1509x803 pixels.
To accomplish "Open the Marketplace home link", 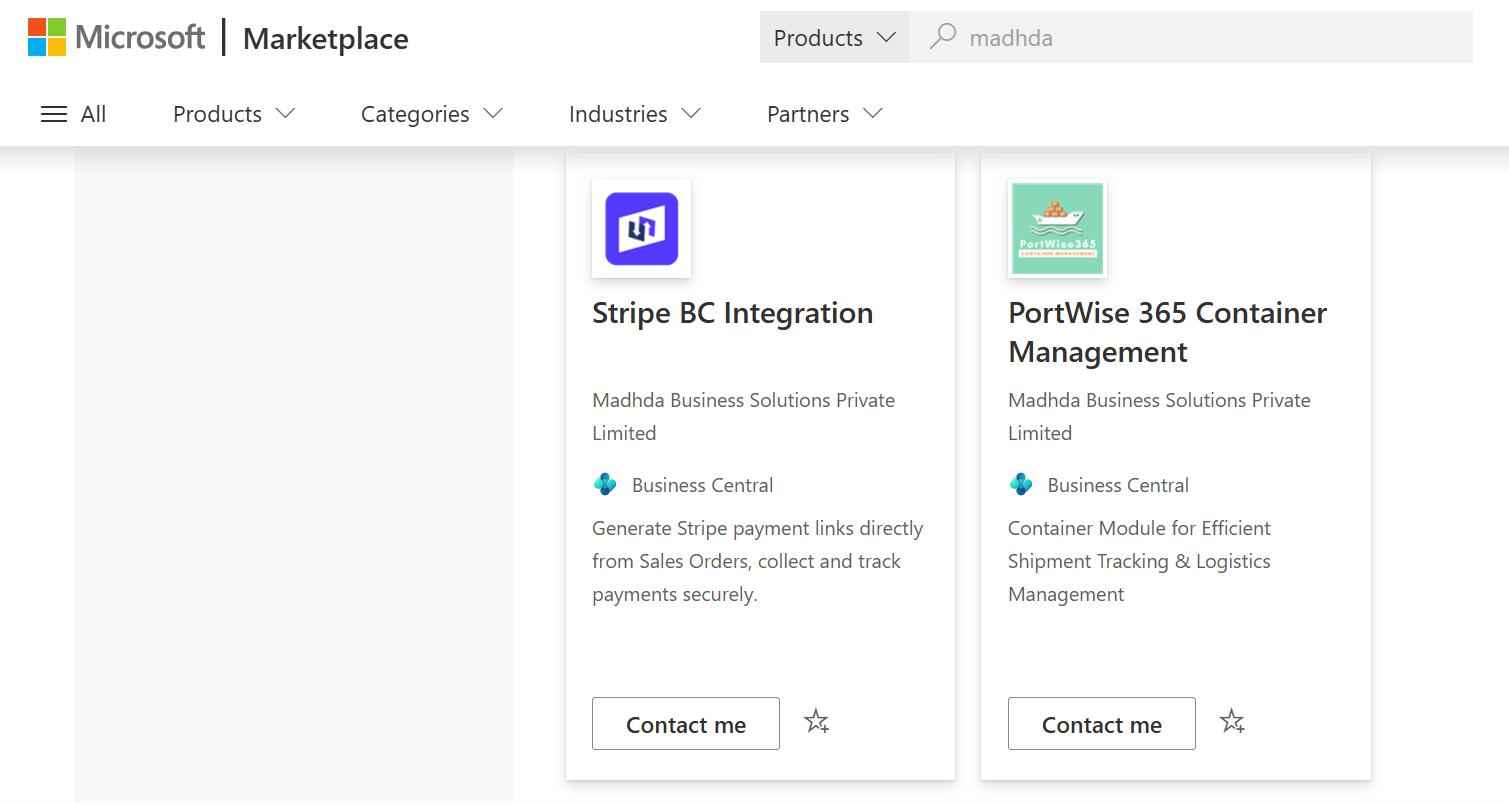I will pos(325,39).
